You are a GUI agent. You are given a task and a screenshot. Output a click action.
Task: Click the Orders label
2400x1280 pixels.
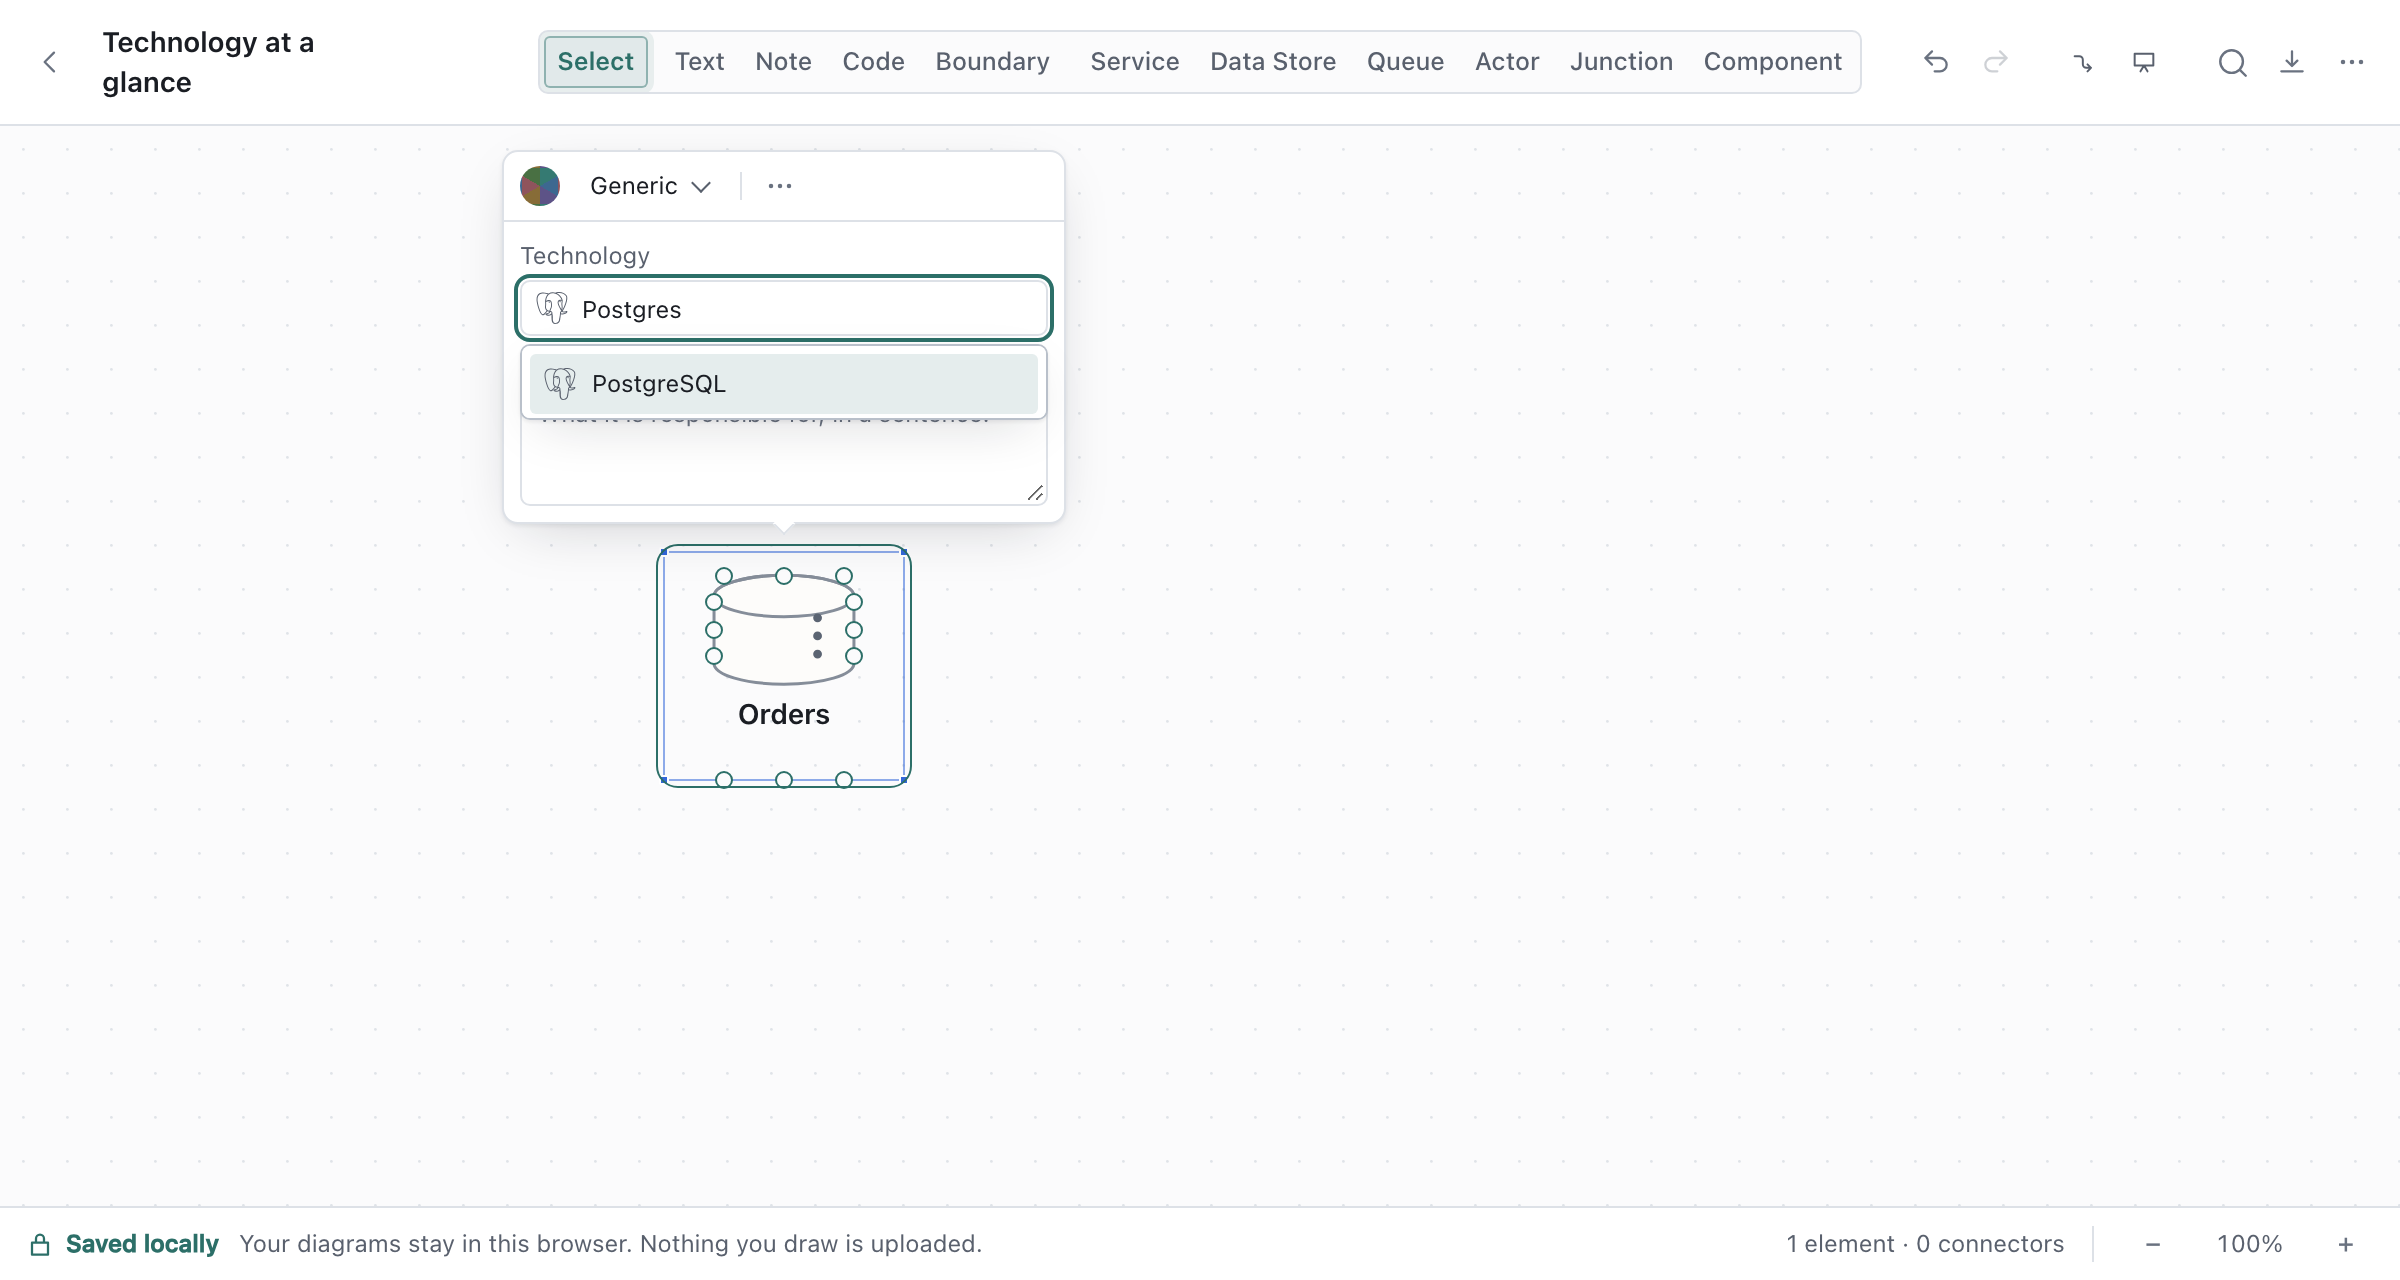(784, 714)
